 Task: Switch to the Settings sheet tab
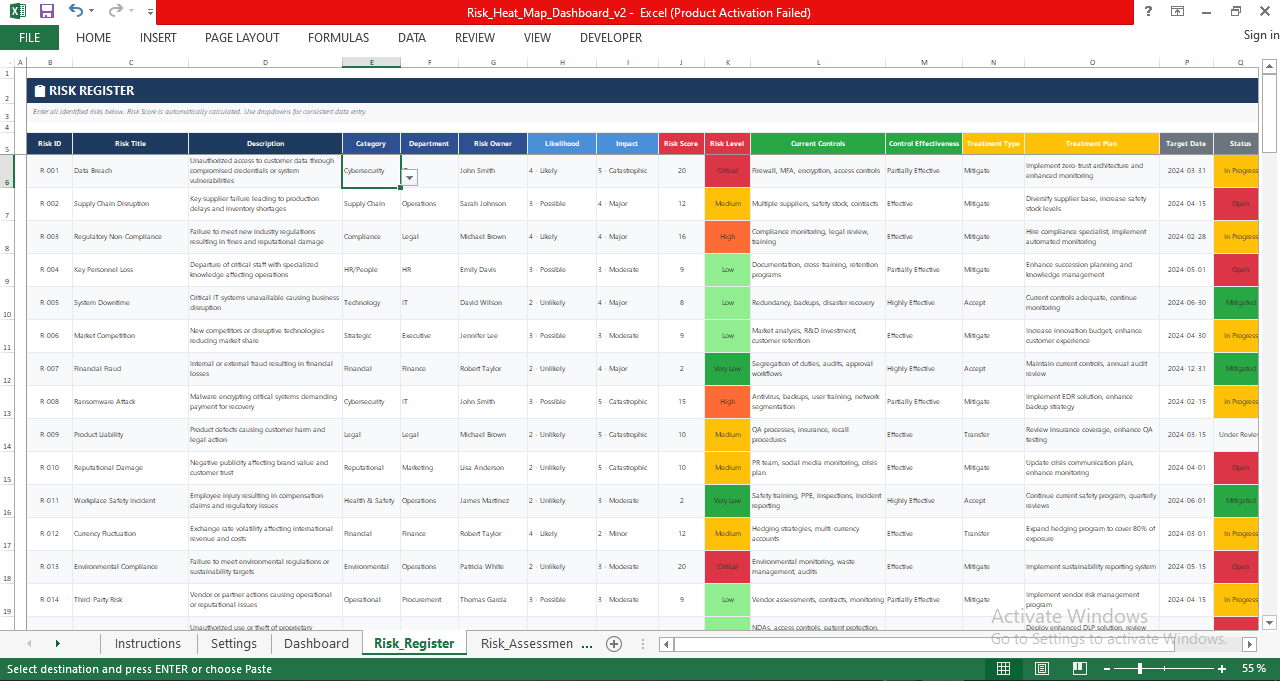click(234, 644)
